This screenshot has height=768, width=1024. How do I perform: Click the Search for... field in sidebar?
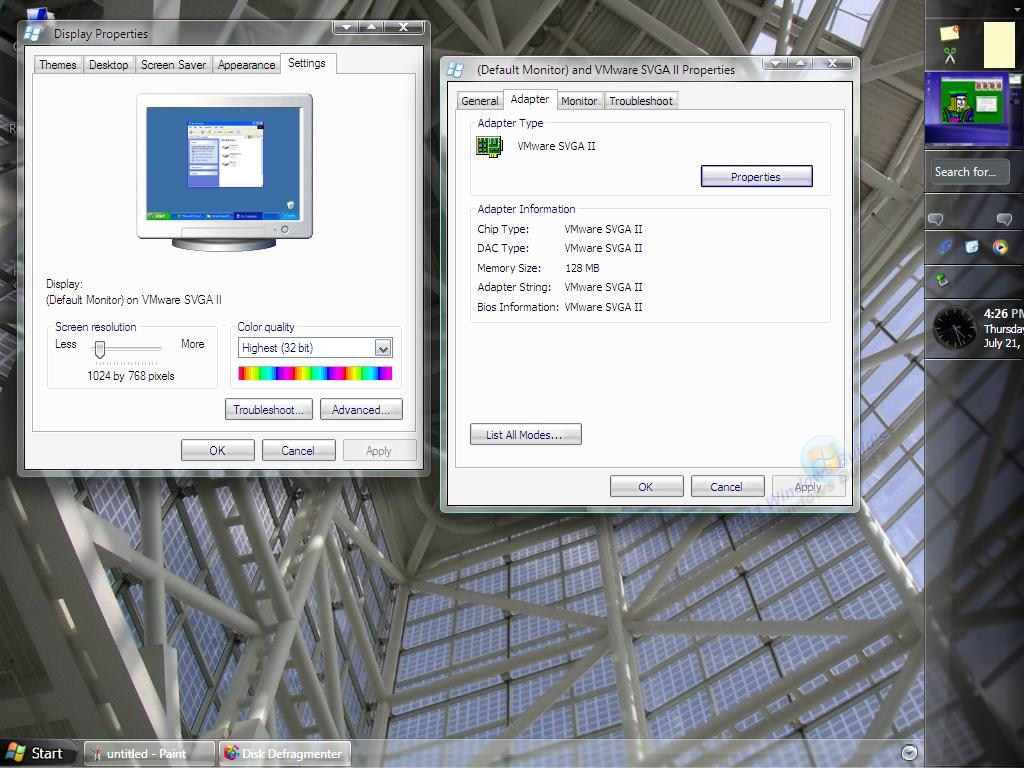[x=970, y=172]
